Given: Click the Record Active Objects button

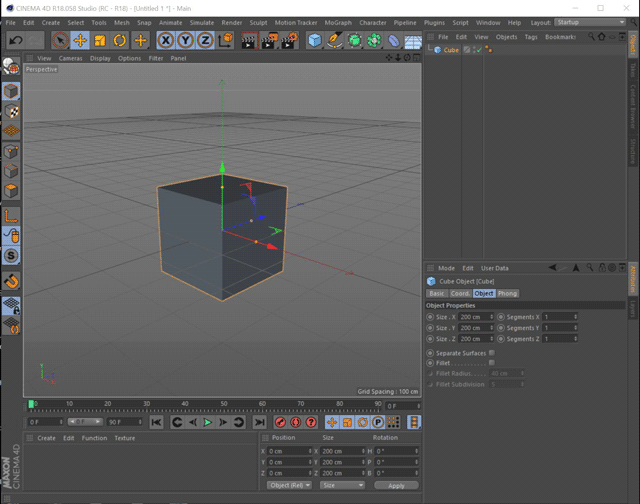Looking at the screenshot, I should (x=280, y=422).
